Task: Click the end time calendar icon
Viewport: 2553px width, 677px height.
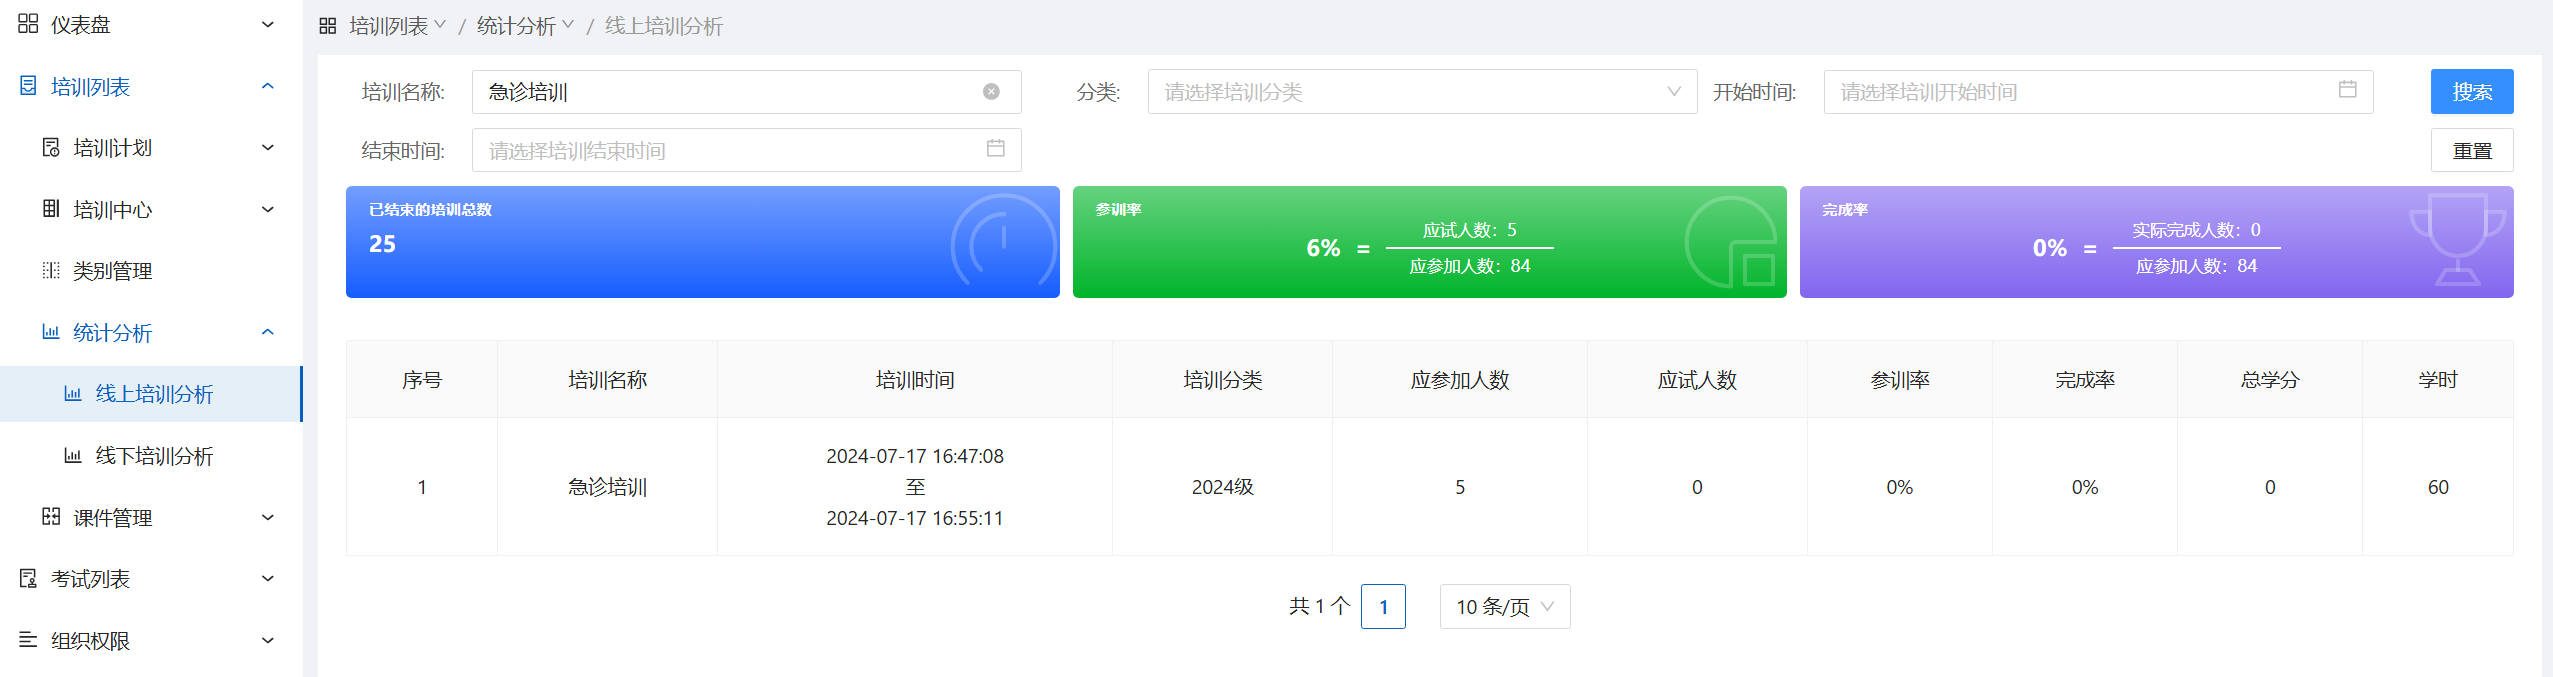Action: tap(995, 149)
